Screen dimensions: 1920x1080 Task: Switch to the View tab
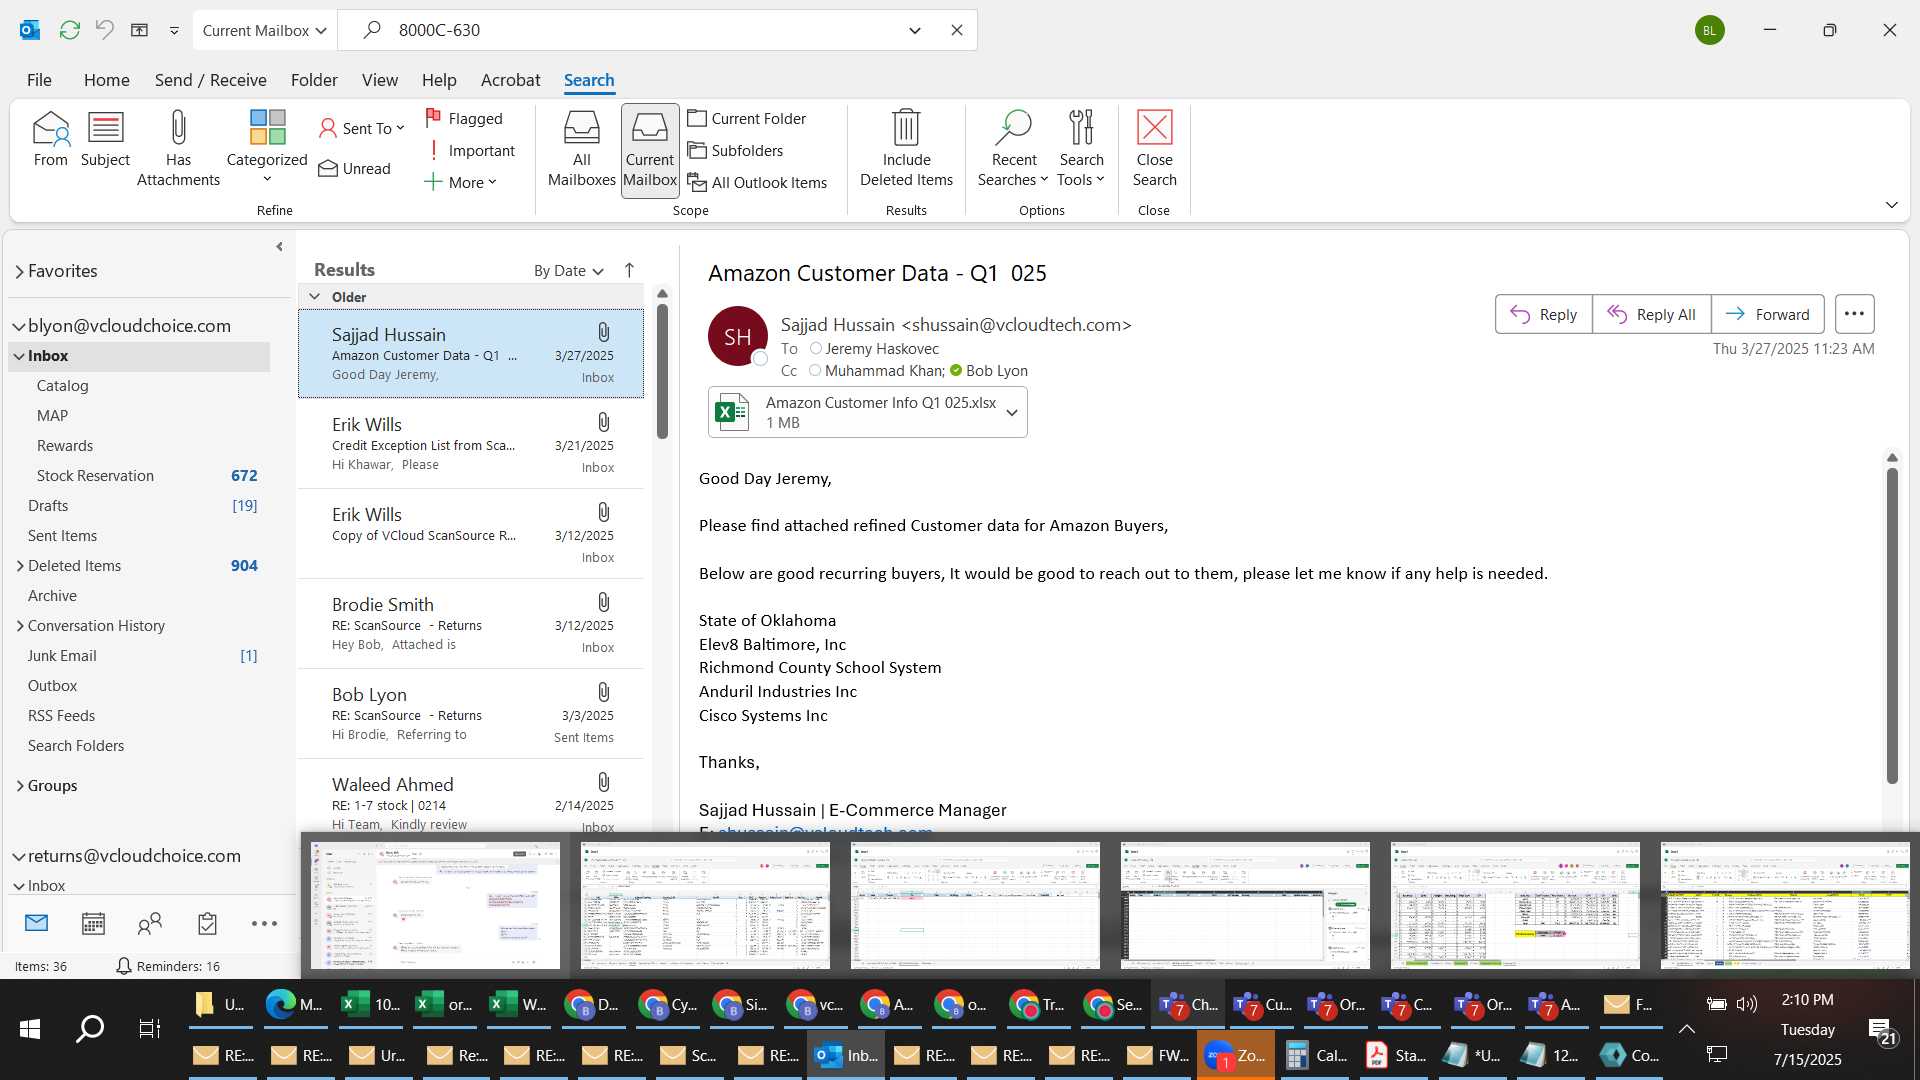[x=379, y=80]
